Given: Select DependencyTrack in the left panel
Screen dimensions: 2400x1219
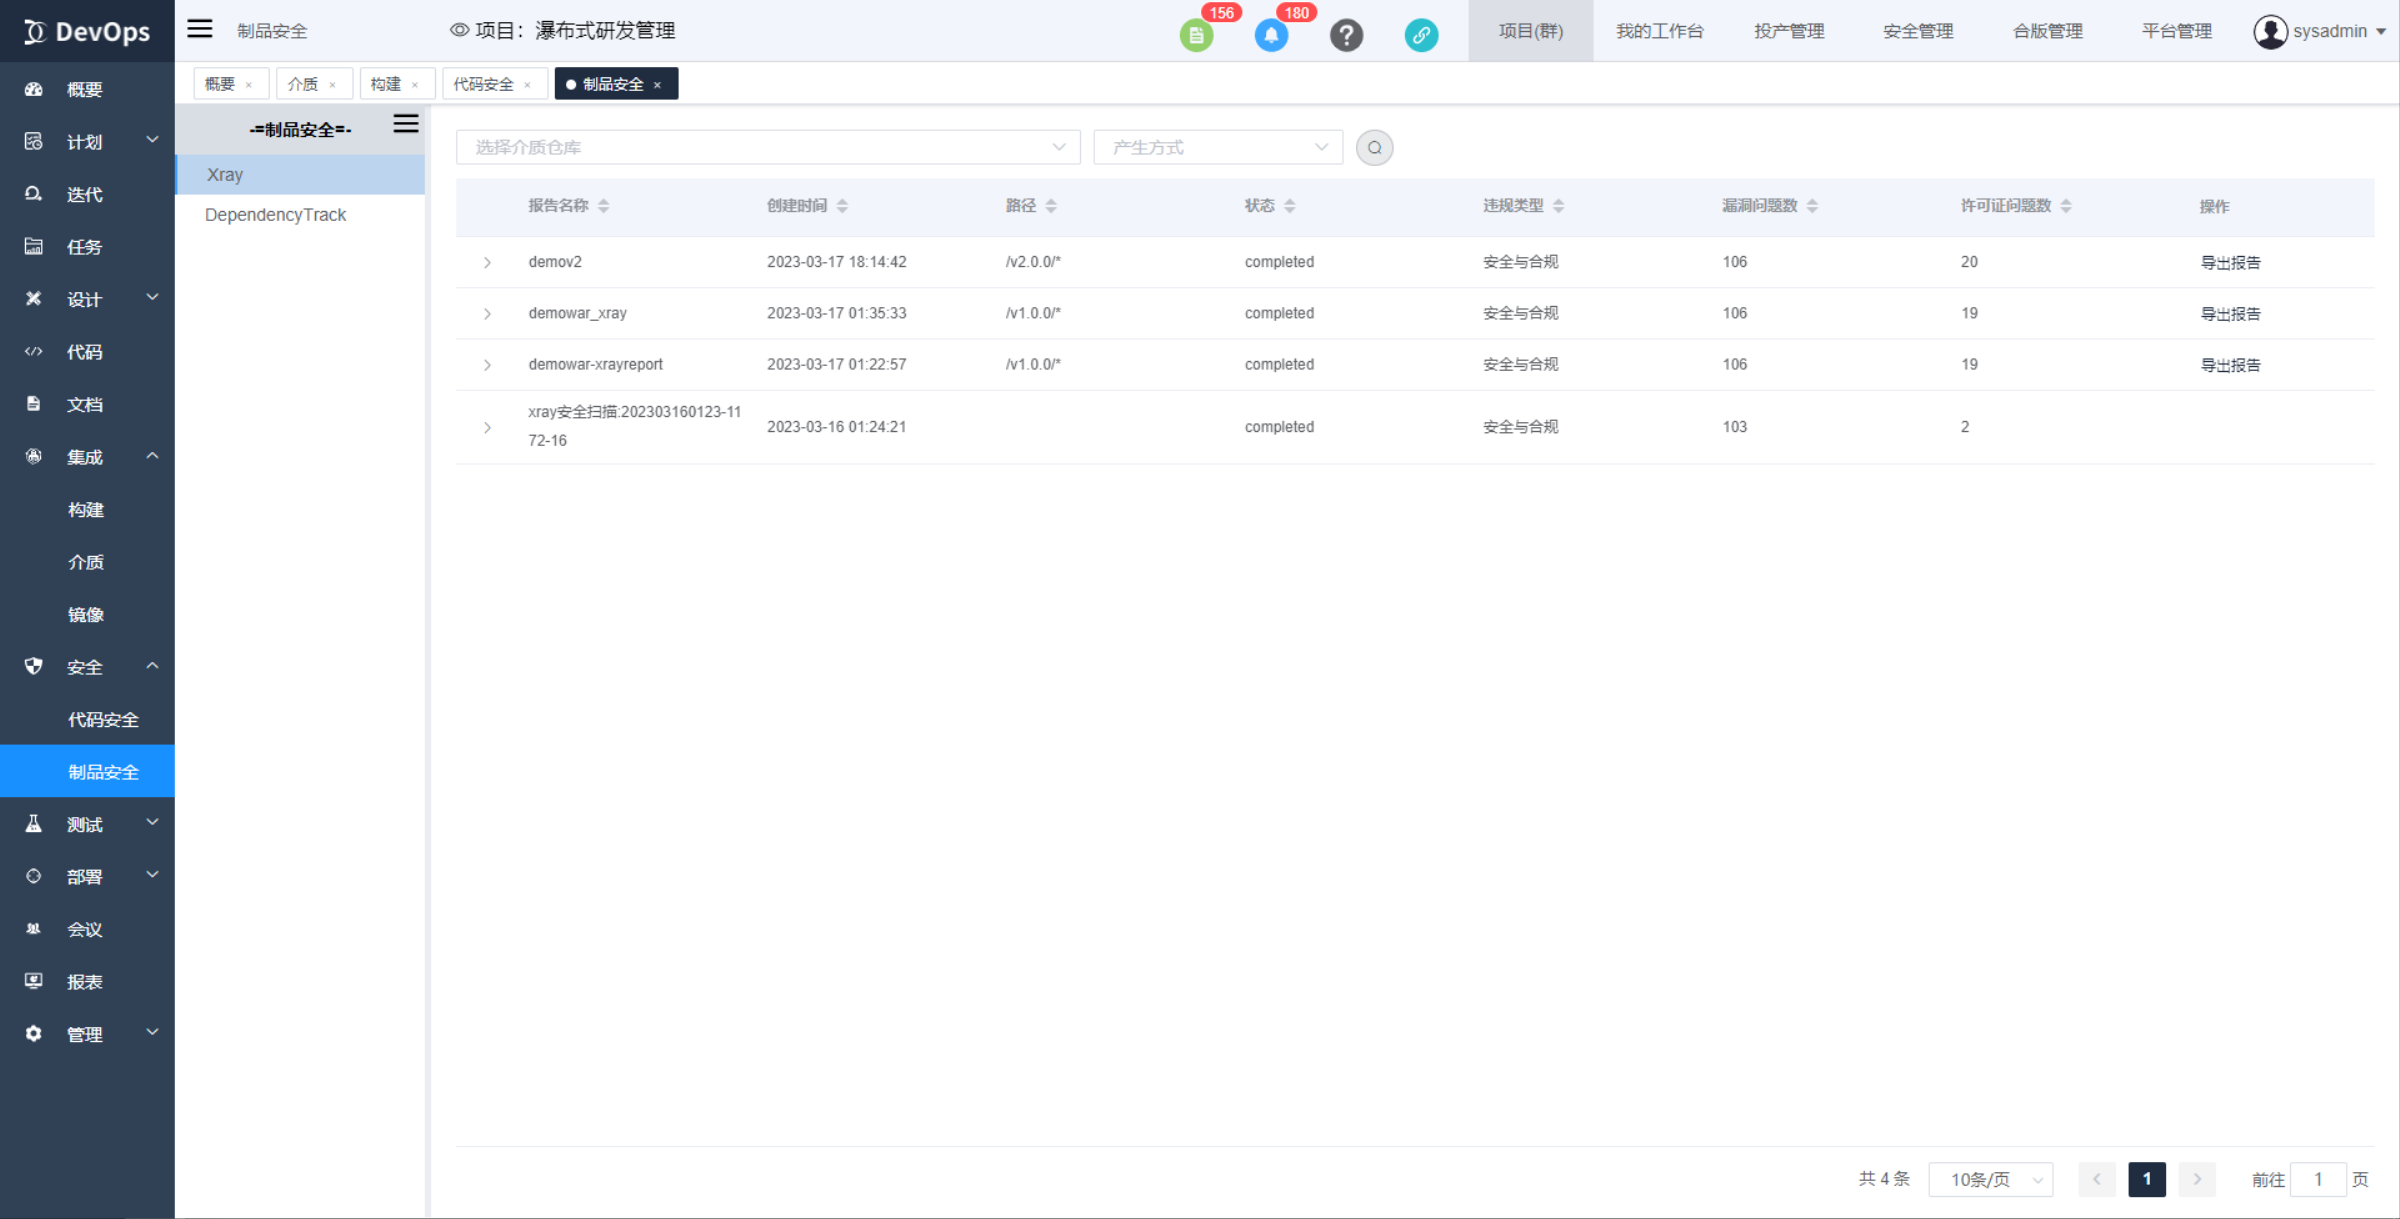Looking at the screenshot, I should pos(275,214).
